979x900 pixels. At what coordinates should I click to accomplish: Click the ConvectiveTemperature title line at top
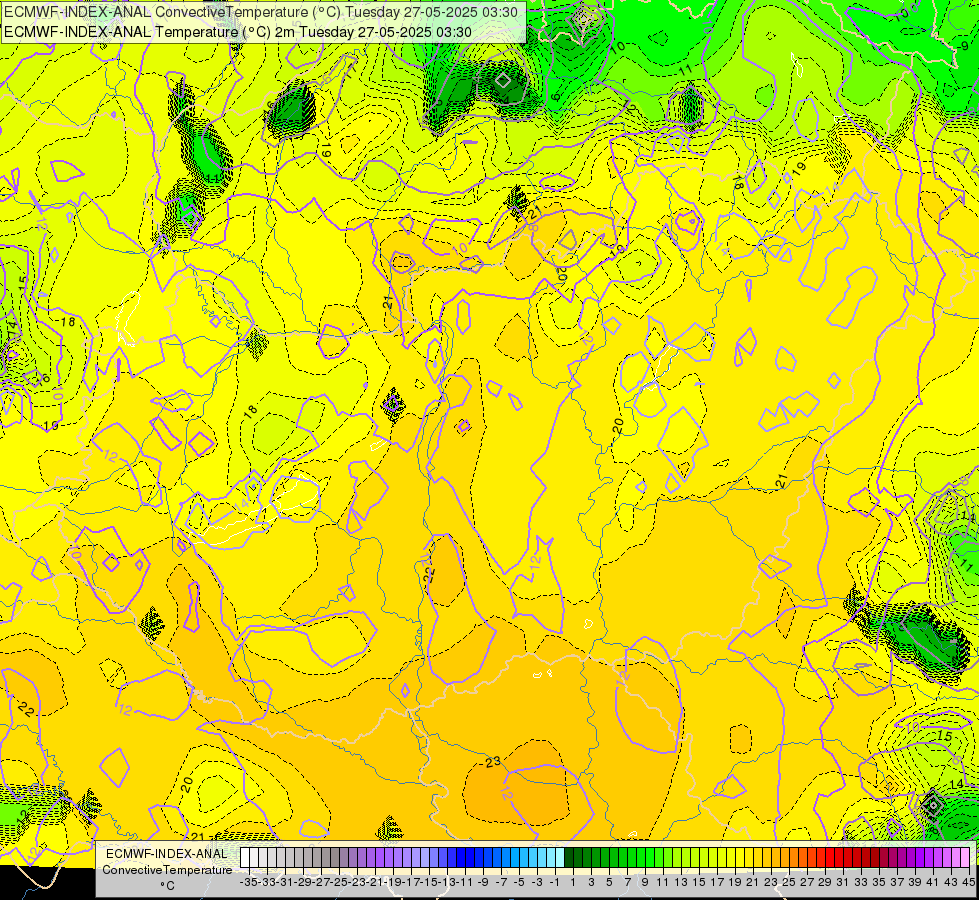pyautogui.click(x=262, y=12)
